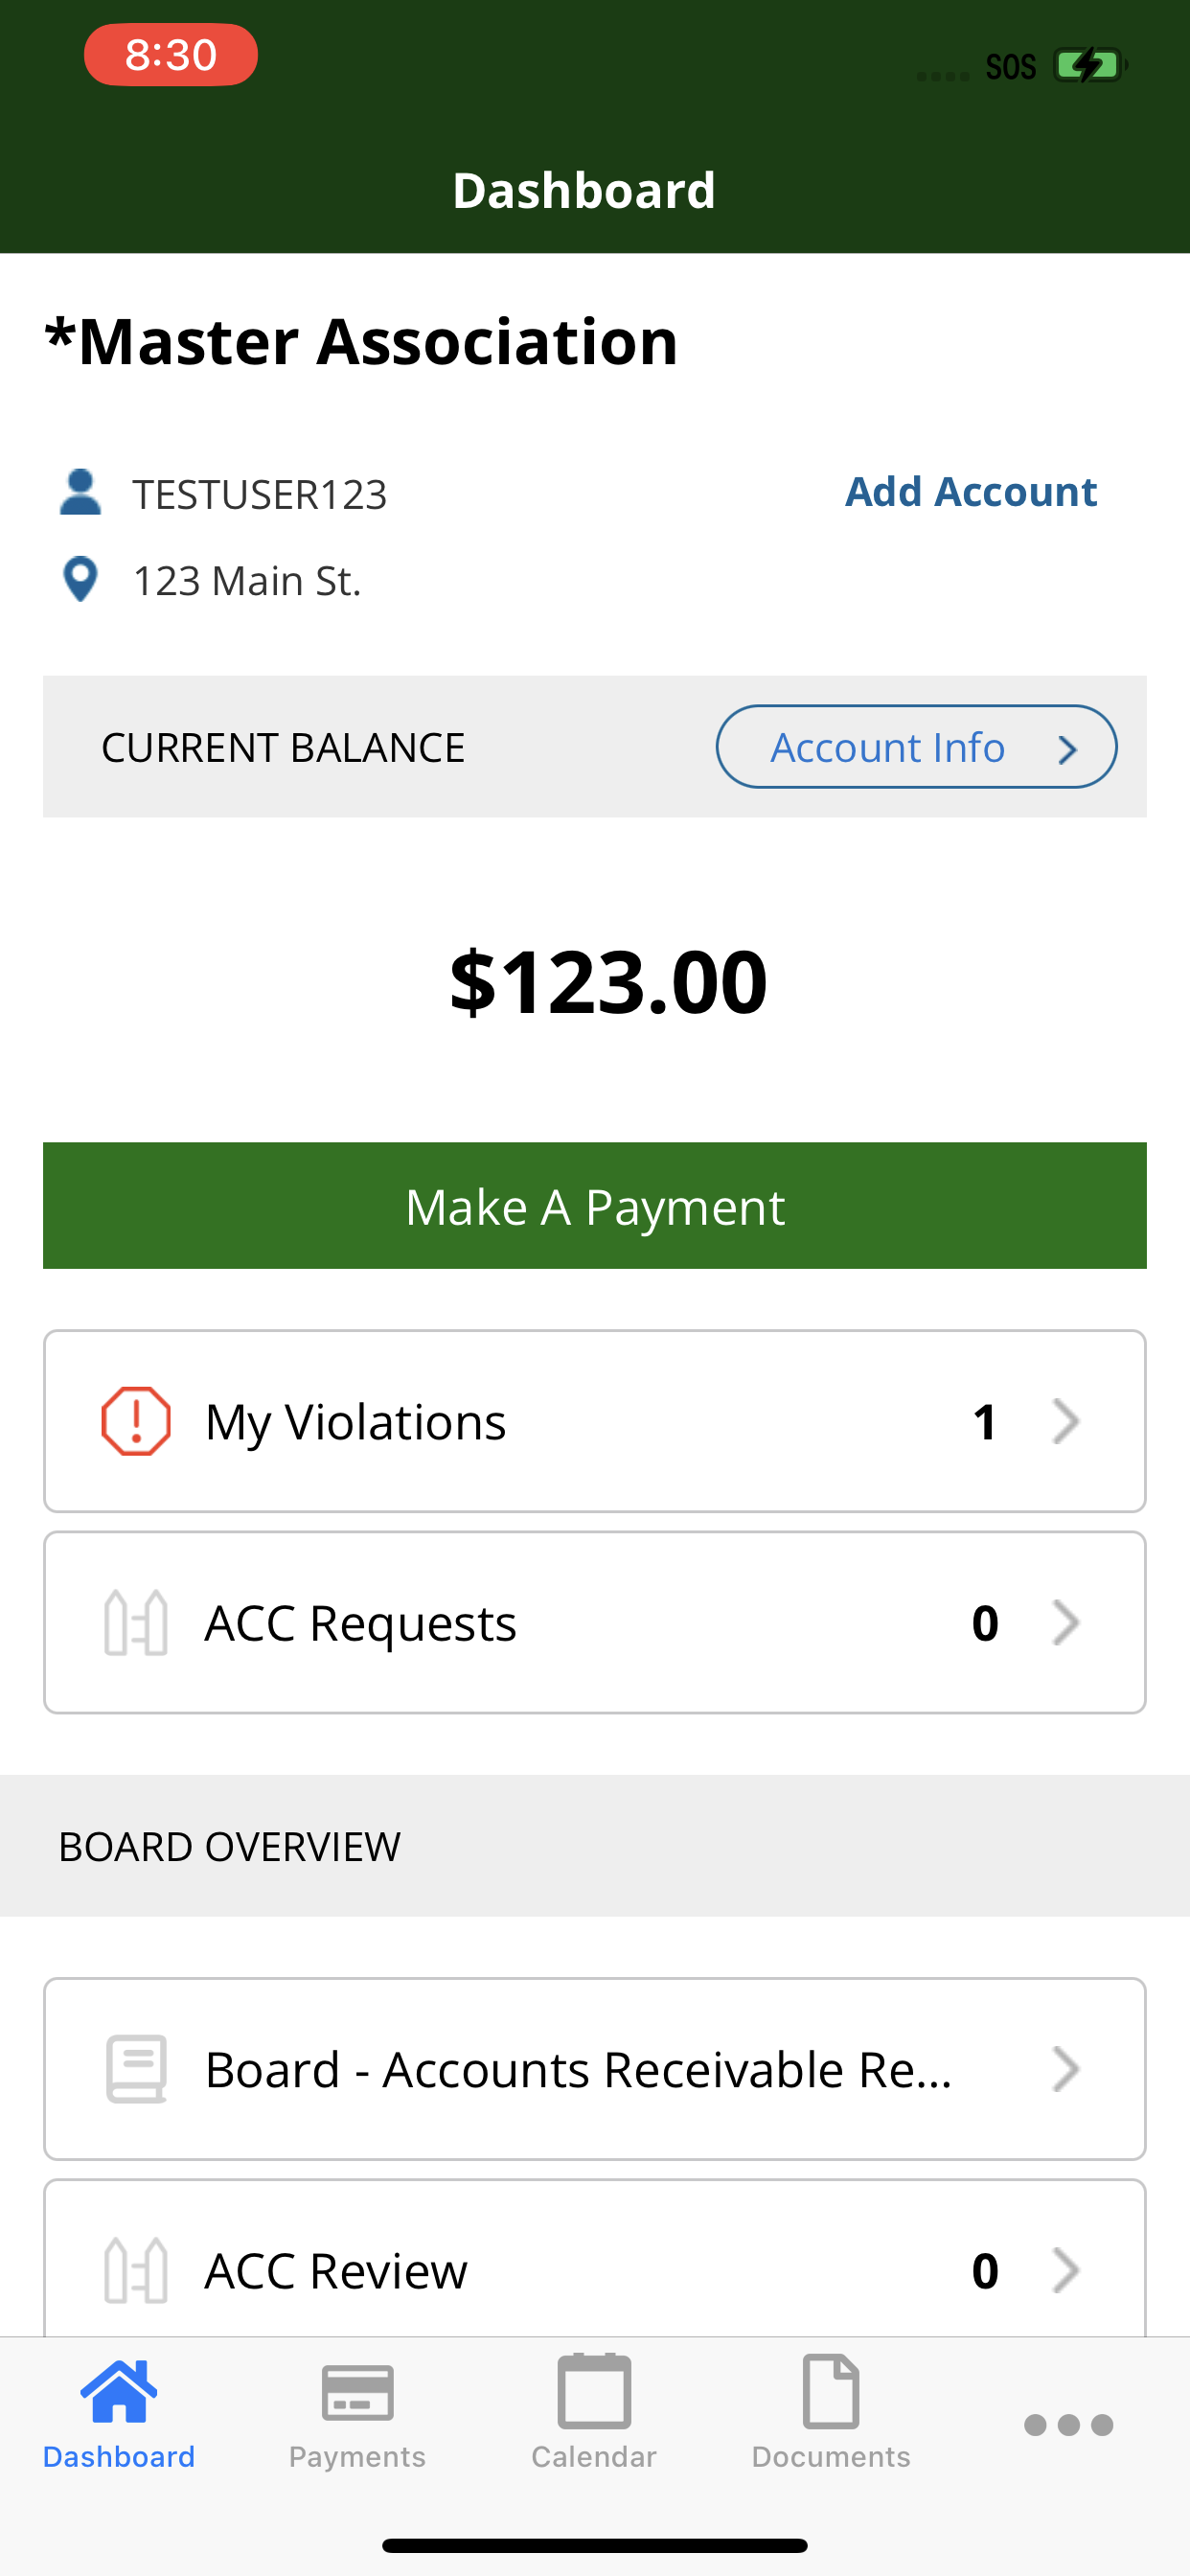Screen dimensions: 1190x2576
Task: Select the Documents tab label
Action: tap(831, 2457)
